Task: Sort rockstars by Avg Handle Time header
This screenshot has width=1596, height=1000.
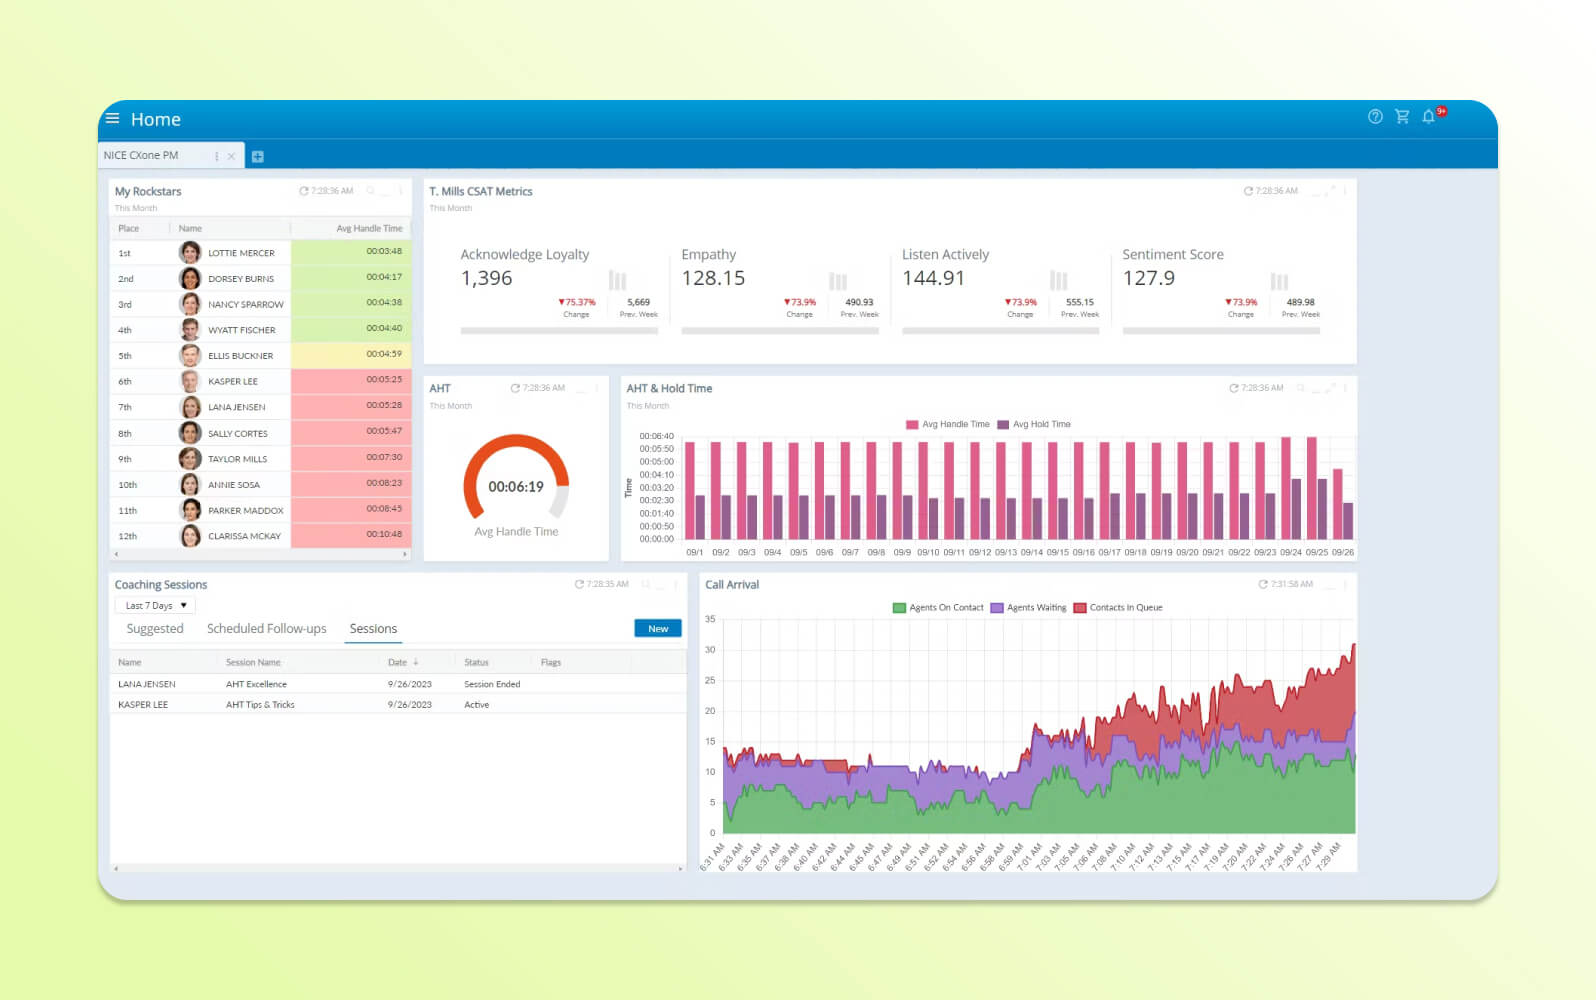Action: [369, 228]
